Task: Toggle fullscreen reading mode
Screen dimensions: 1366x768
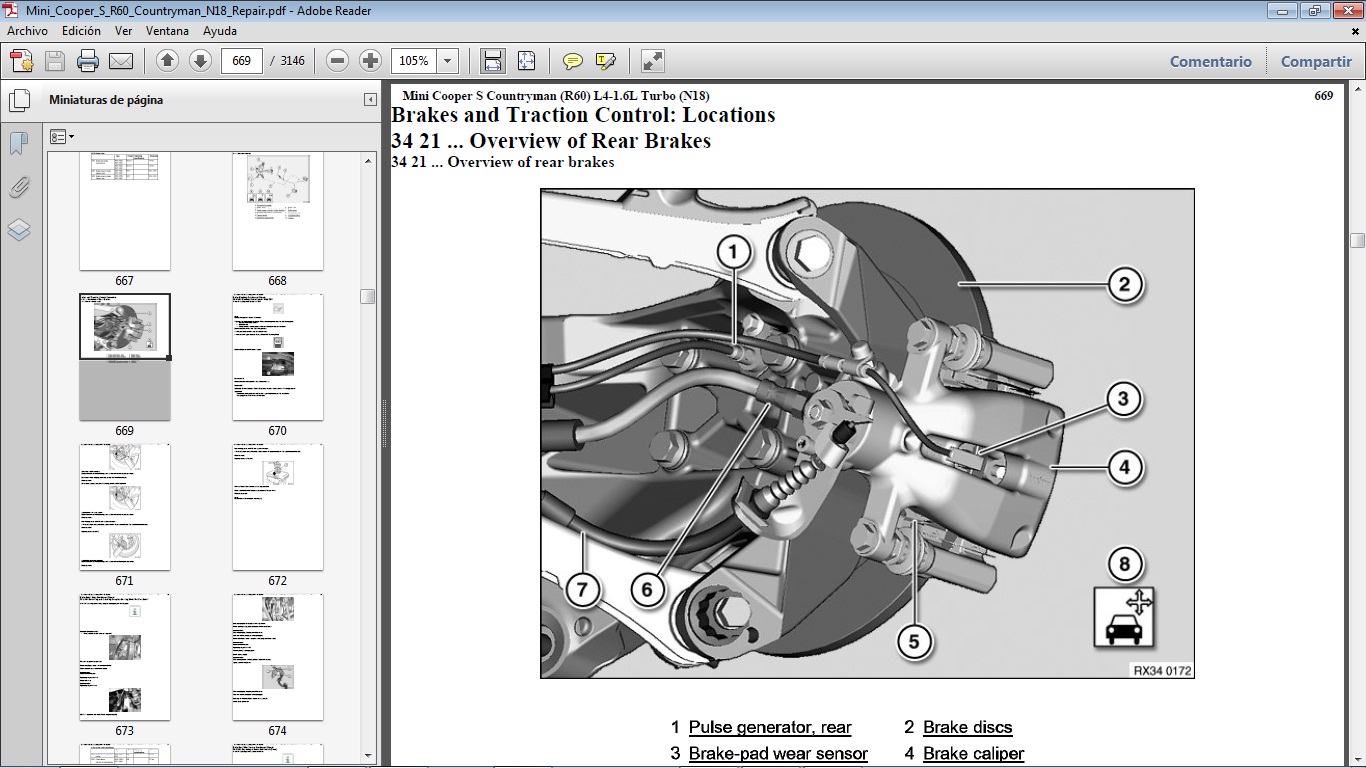Action: [x=652, y=60]
